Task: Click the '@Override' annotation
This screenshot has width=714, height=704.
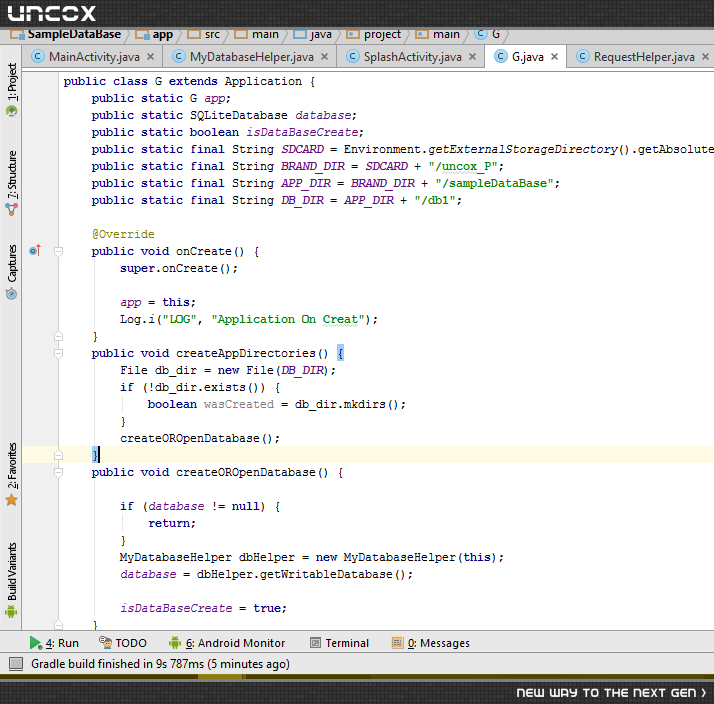Action: tap(123, 235)
